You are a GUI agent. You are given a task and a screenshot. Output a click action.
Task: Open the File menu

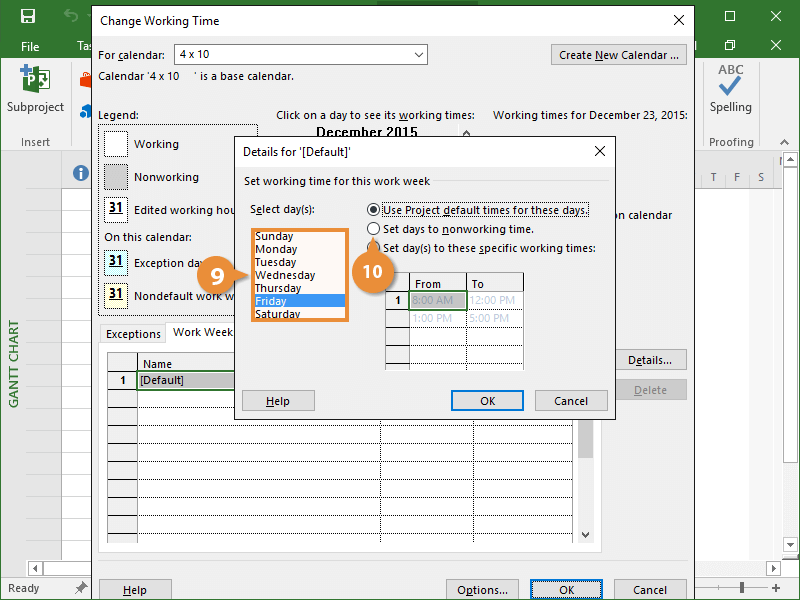pyautogui.click(x=30, y=46)
